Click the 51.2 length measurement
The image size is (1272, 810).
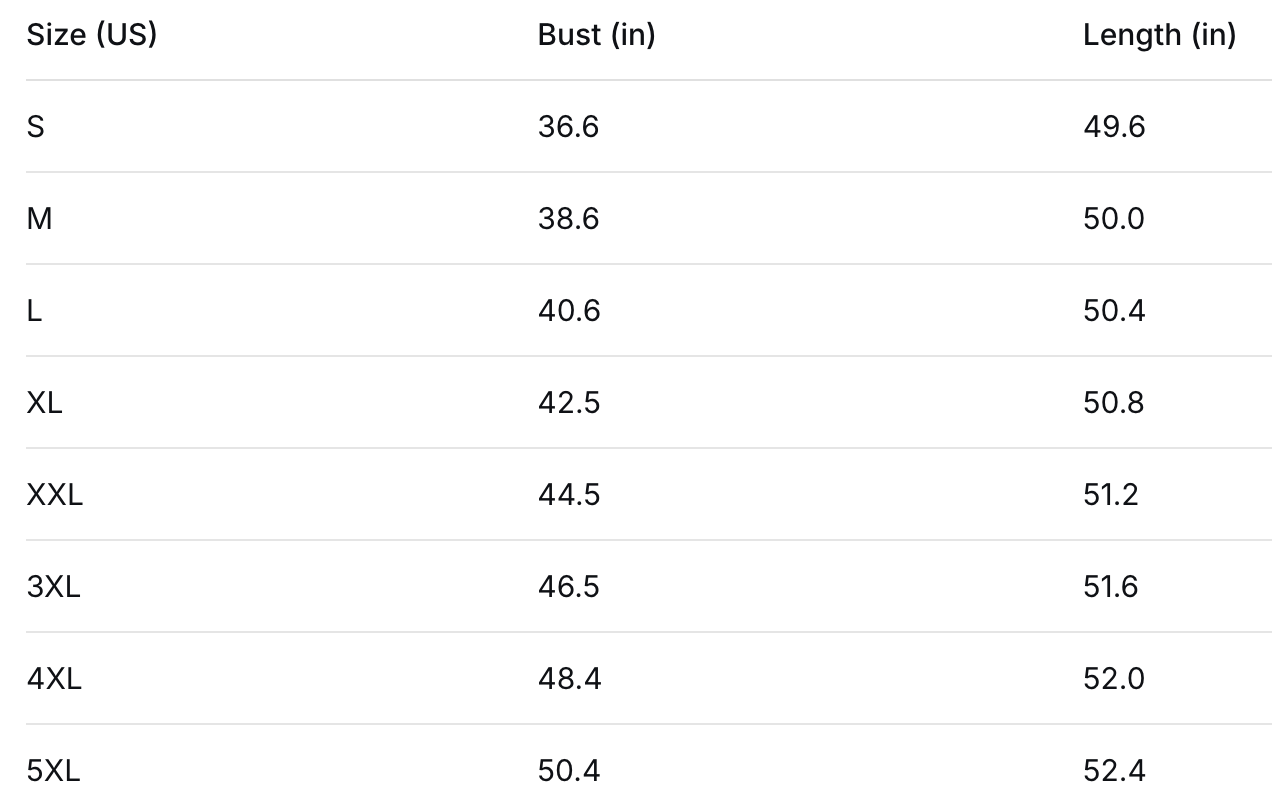coord(1110,495)
